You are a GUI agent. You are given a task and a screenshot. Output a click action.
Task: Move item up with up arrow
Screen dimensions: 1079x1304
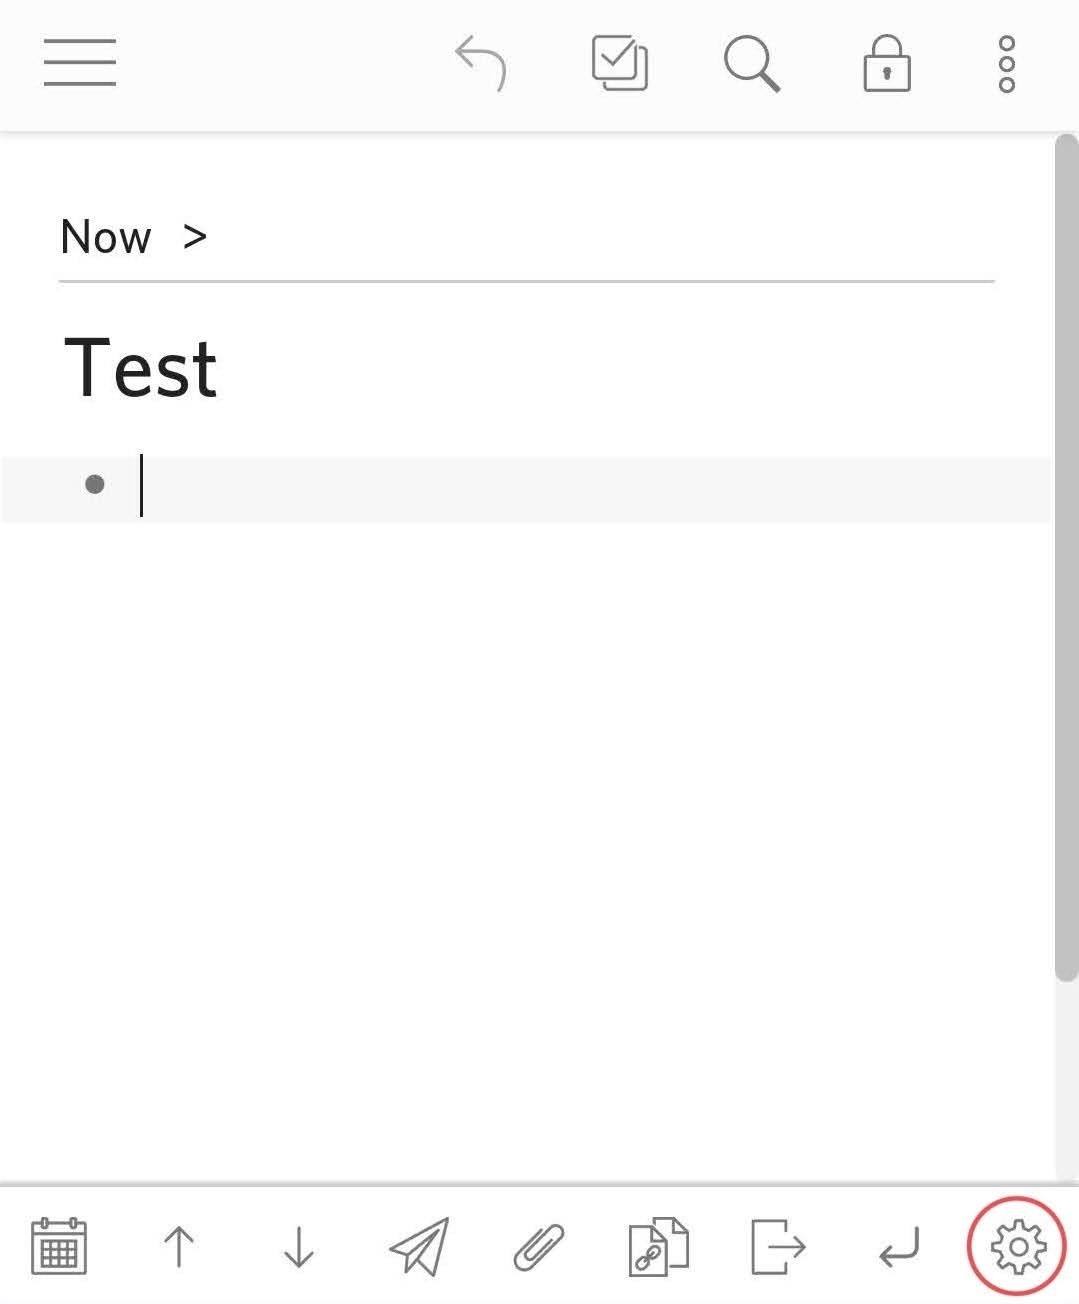(x=179, y=1247)
